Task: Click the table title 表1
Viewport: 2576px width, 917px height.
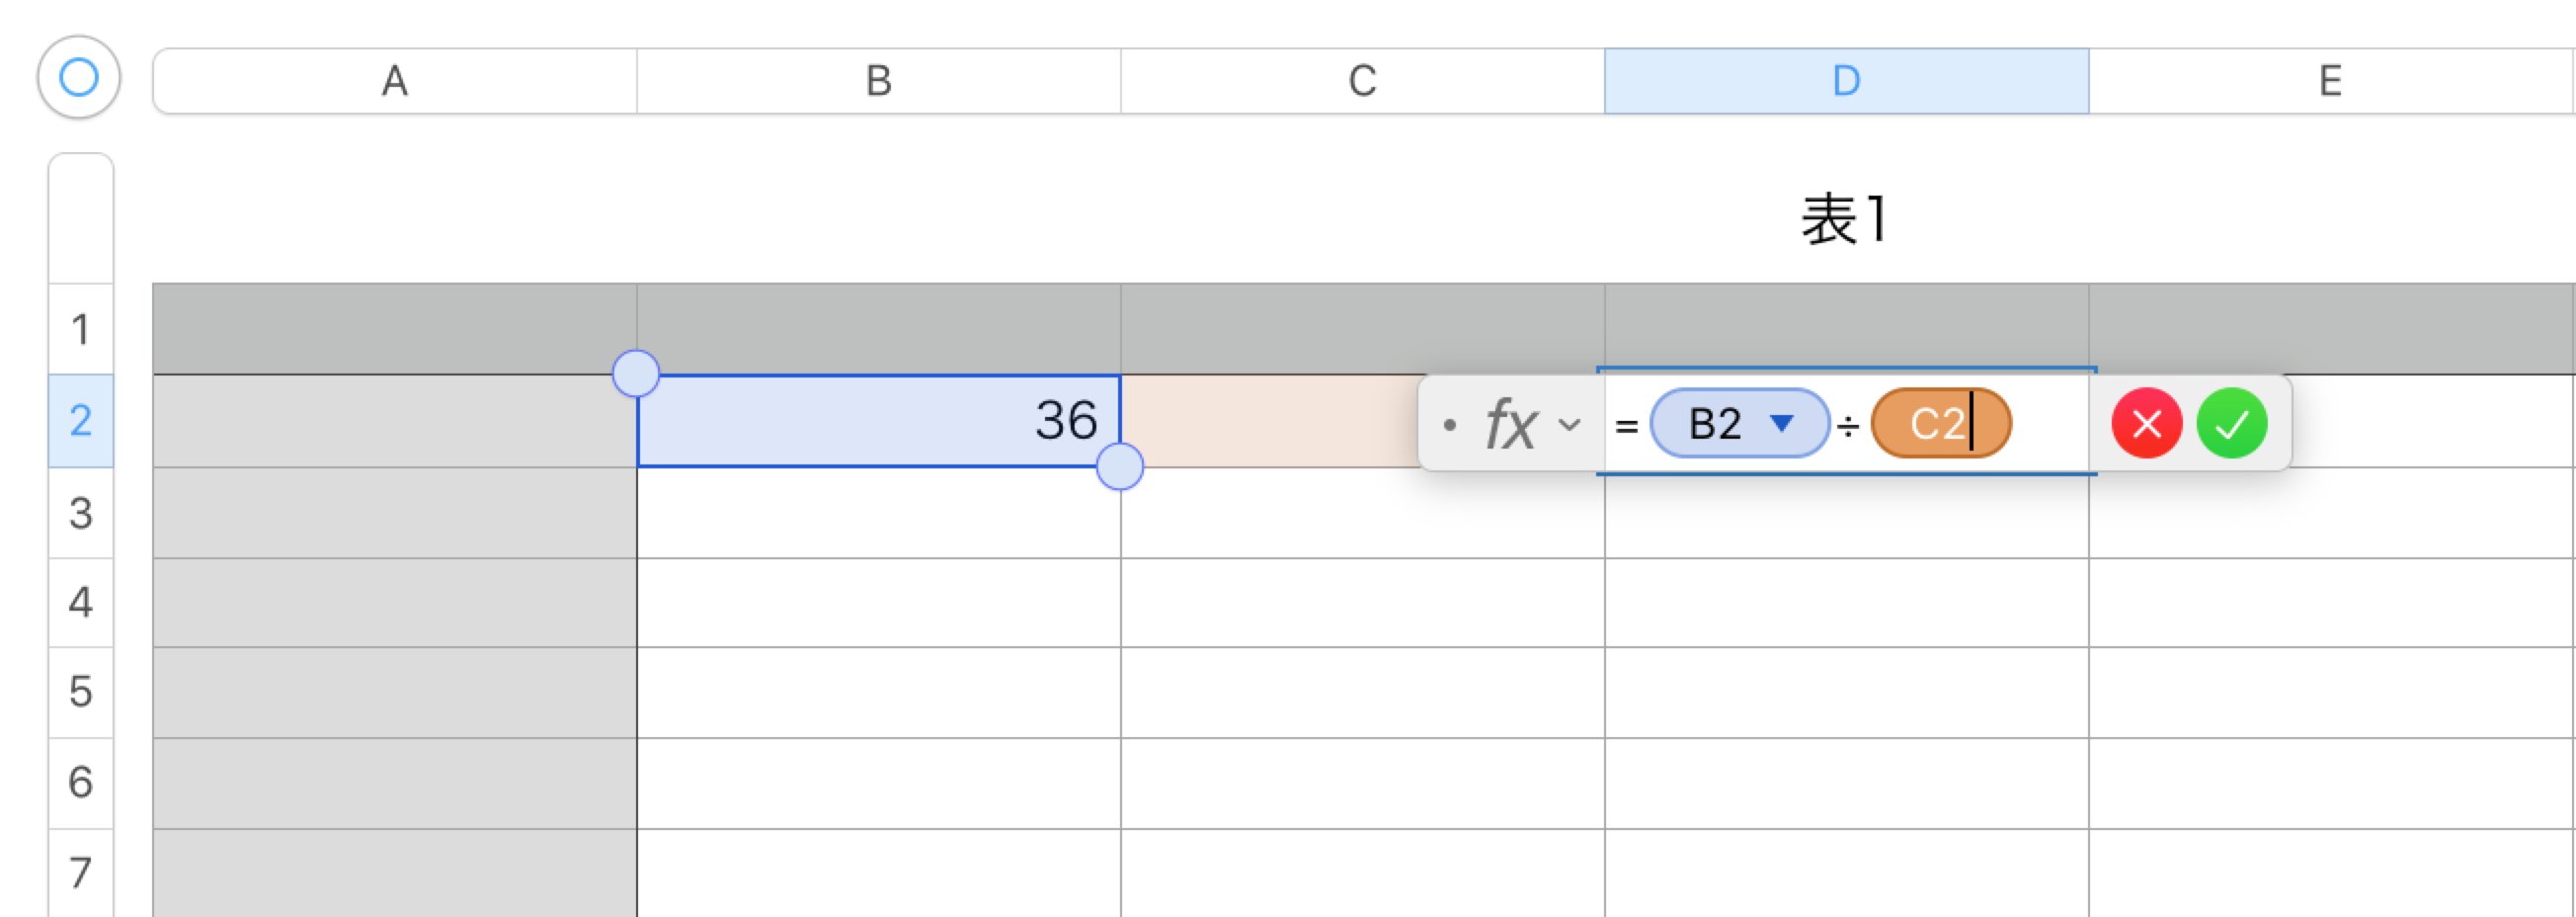Action: pyautogui.click(x=1845, y=220)
